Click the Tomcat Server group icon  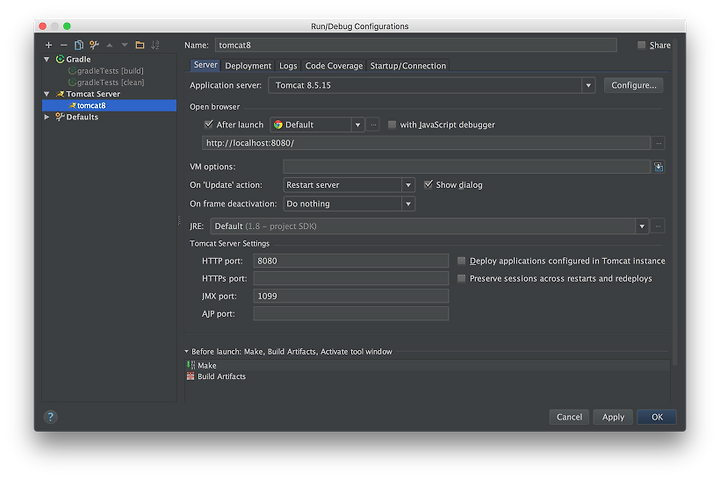click(x=60, y=94)
